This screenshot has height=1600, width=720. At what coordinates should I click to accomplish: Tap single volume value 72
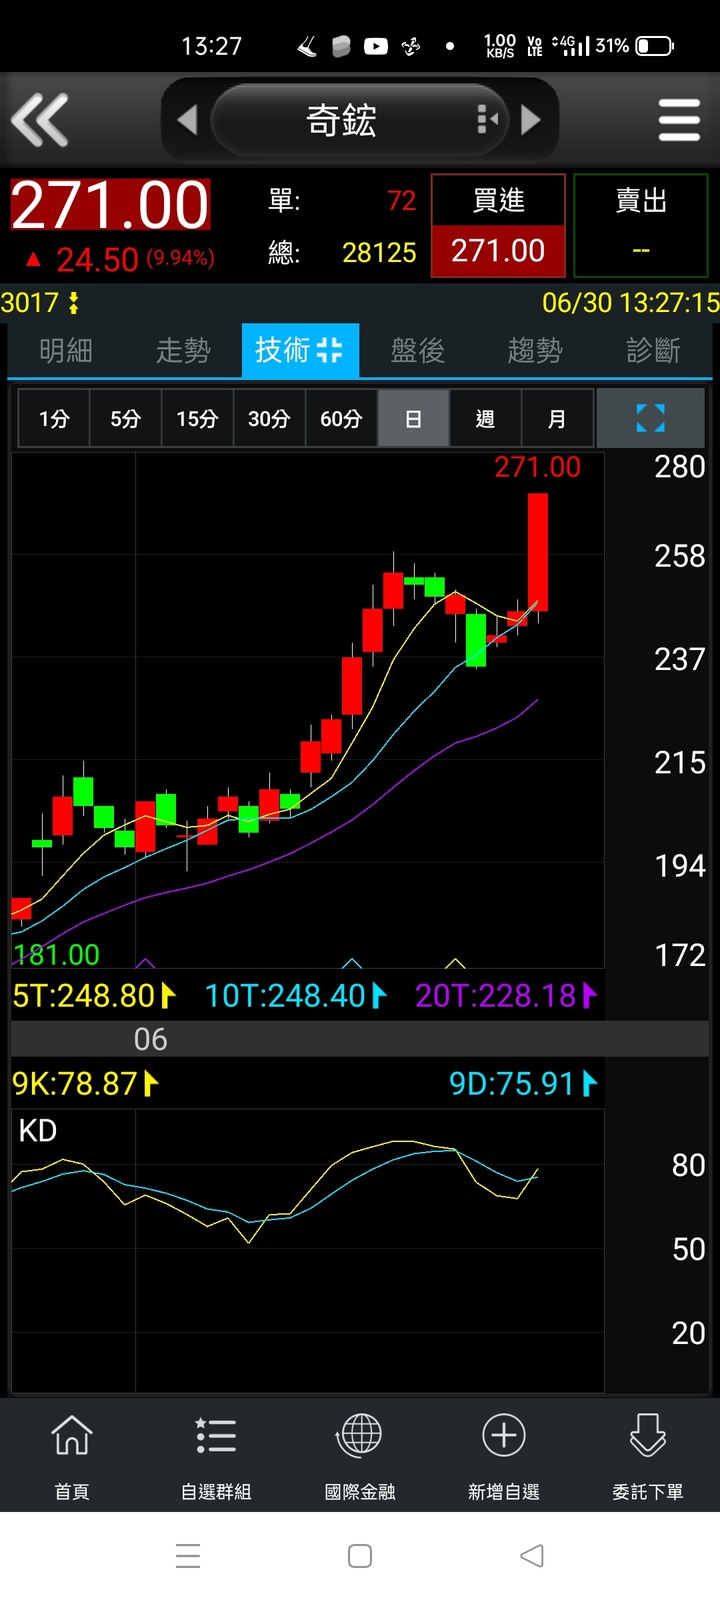tap(401, 201)
